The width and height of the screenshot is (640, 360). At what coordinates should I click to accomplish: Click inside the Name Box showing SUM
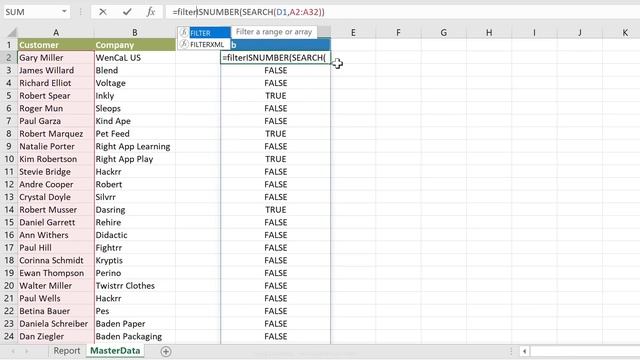32,12
